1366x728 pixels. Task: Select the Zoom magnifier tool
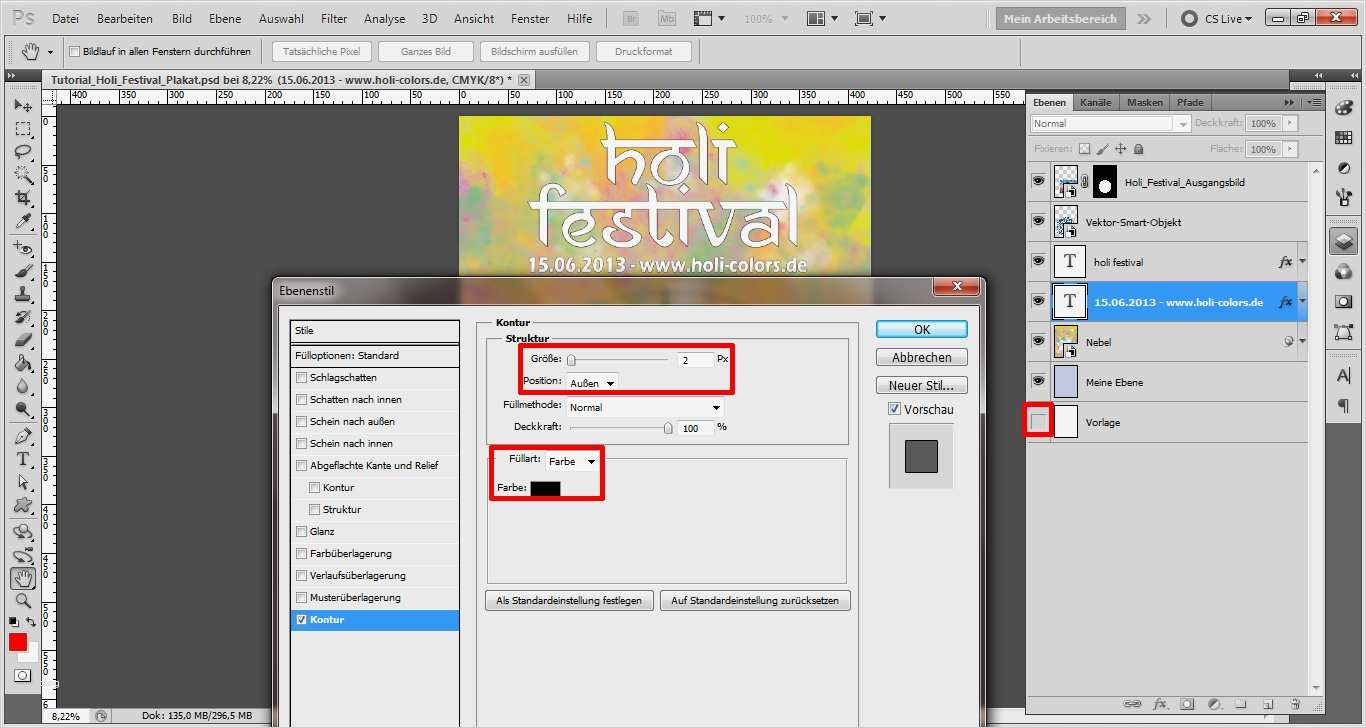tap(23, 601)
